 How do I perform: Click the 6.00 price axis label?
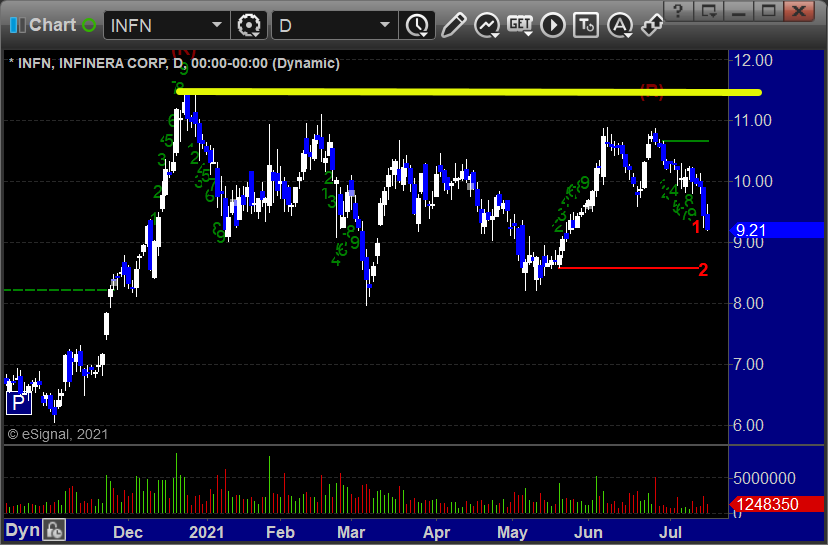[748, 425]
